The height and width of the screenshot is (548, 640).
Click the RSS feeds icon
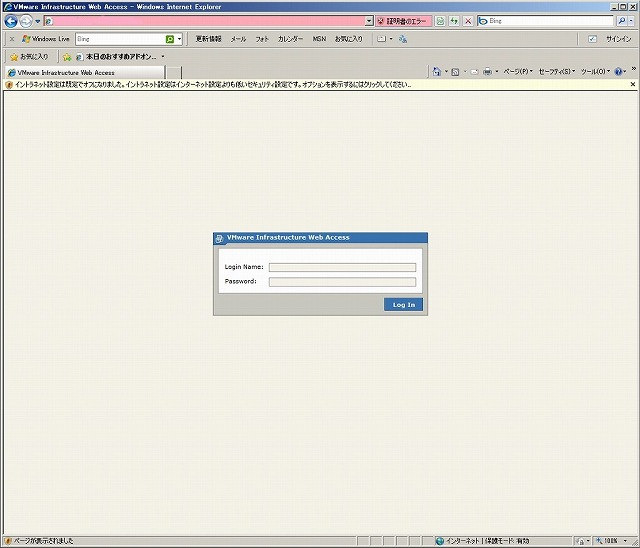coord(455,72)
